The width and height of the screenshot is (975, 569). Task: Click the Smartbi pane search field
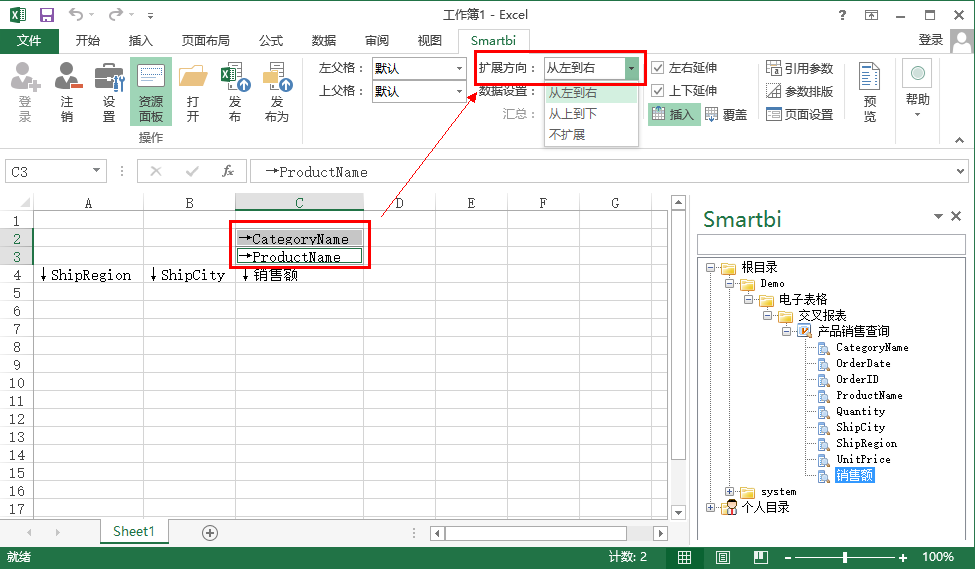(x=831, y=244)
